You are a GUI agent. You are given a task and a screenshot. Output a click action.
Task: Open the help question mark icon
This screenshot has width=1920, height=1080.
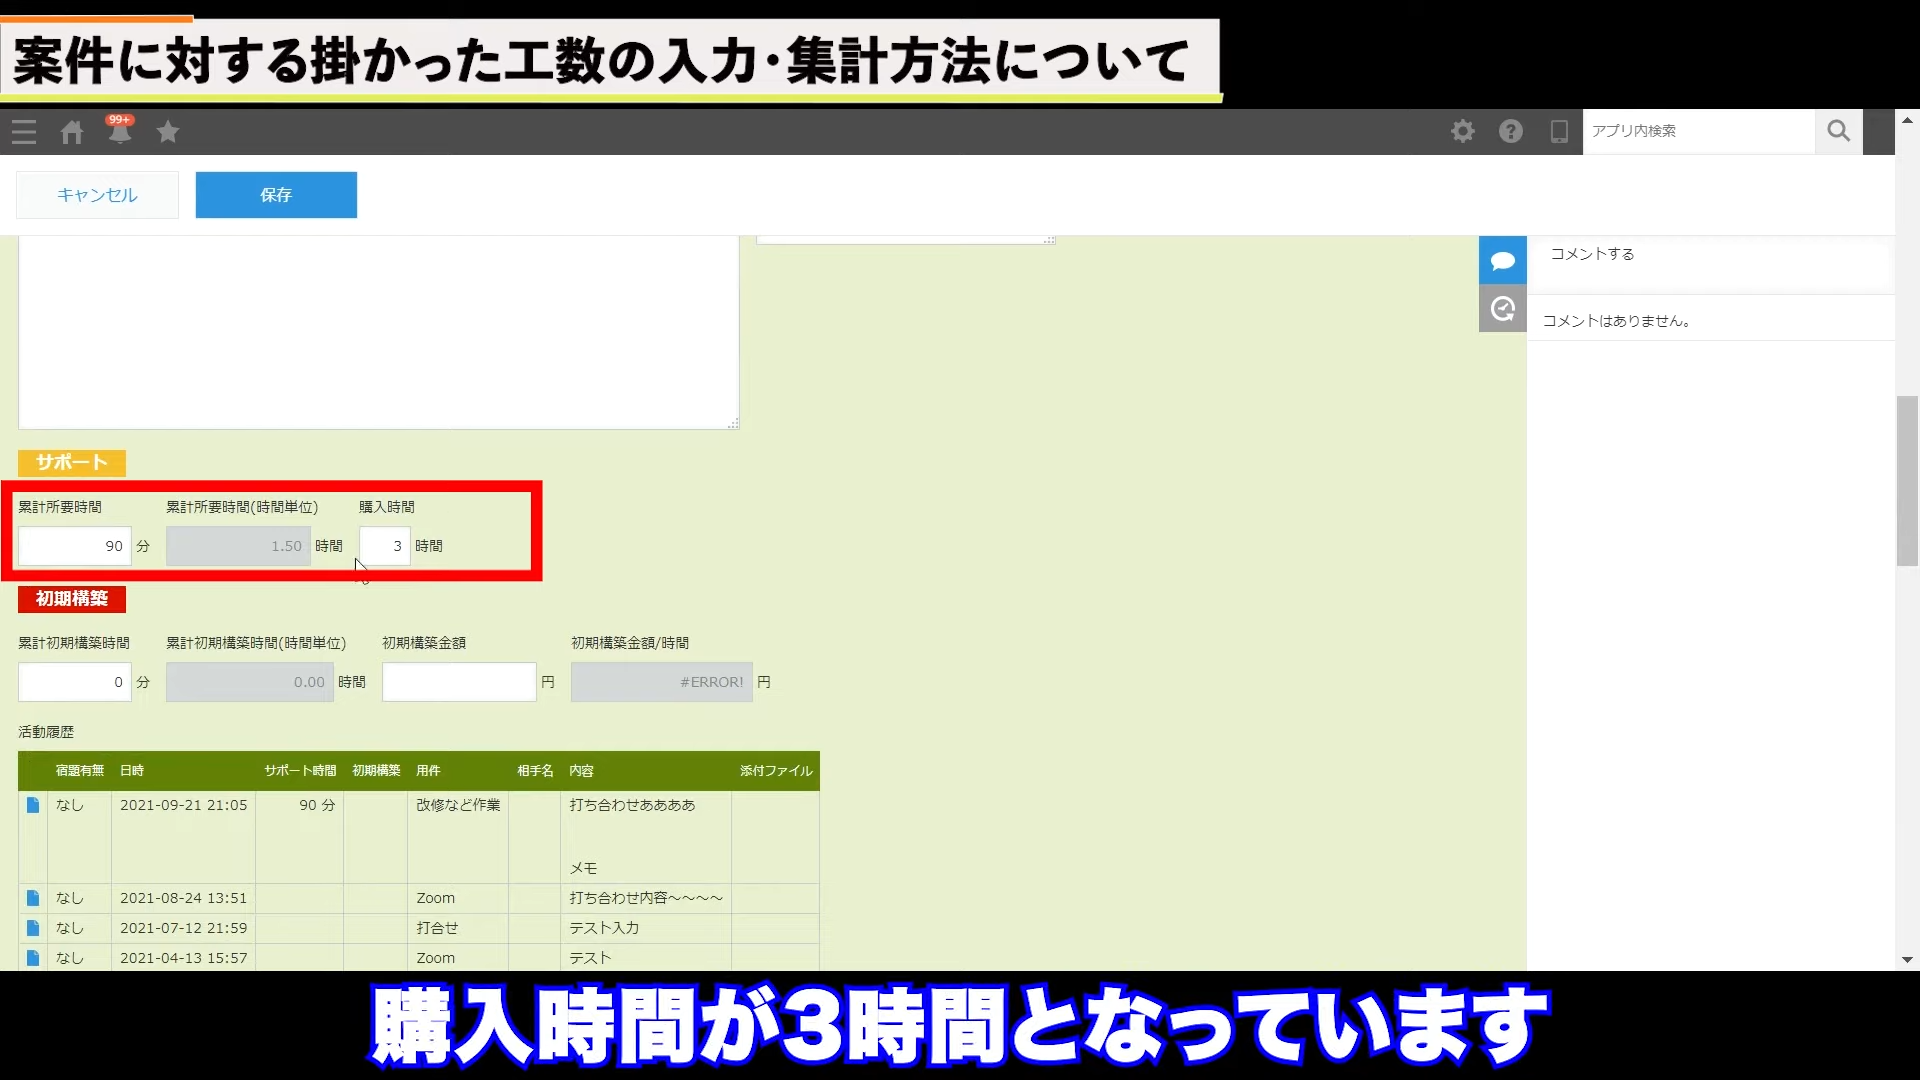click(1511, 131)
